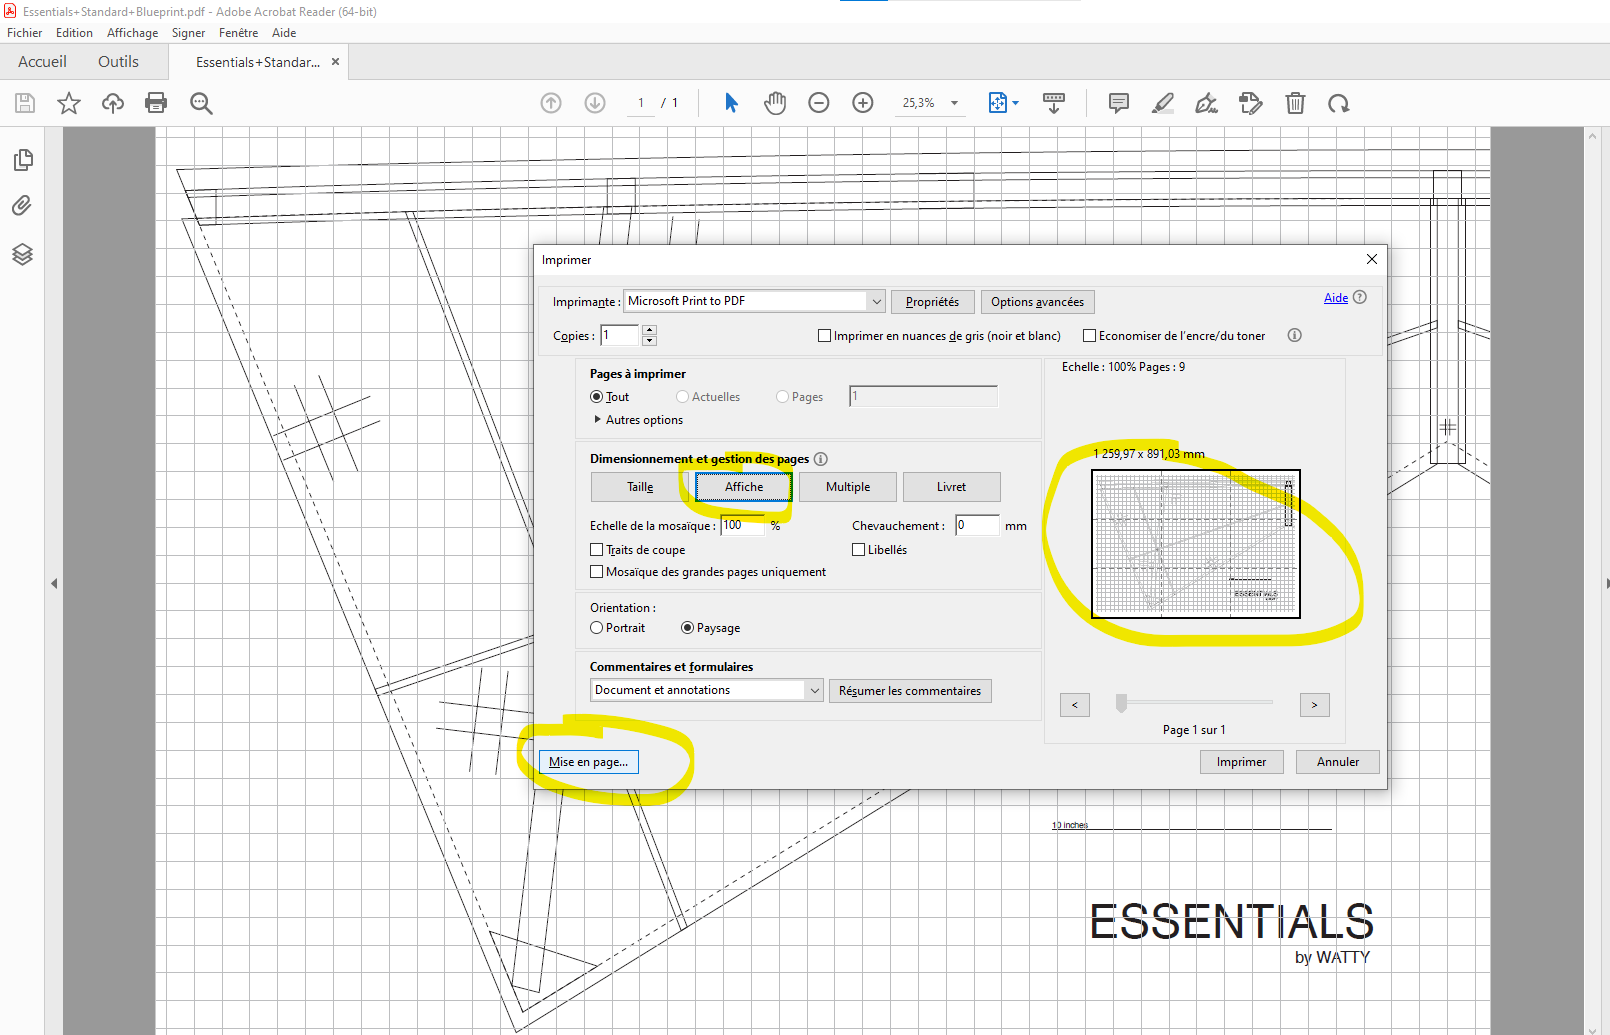This screenshot has width=1610, height=1035.
Task: Select Portrait orientation
Action: click(x=597, y=628)
